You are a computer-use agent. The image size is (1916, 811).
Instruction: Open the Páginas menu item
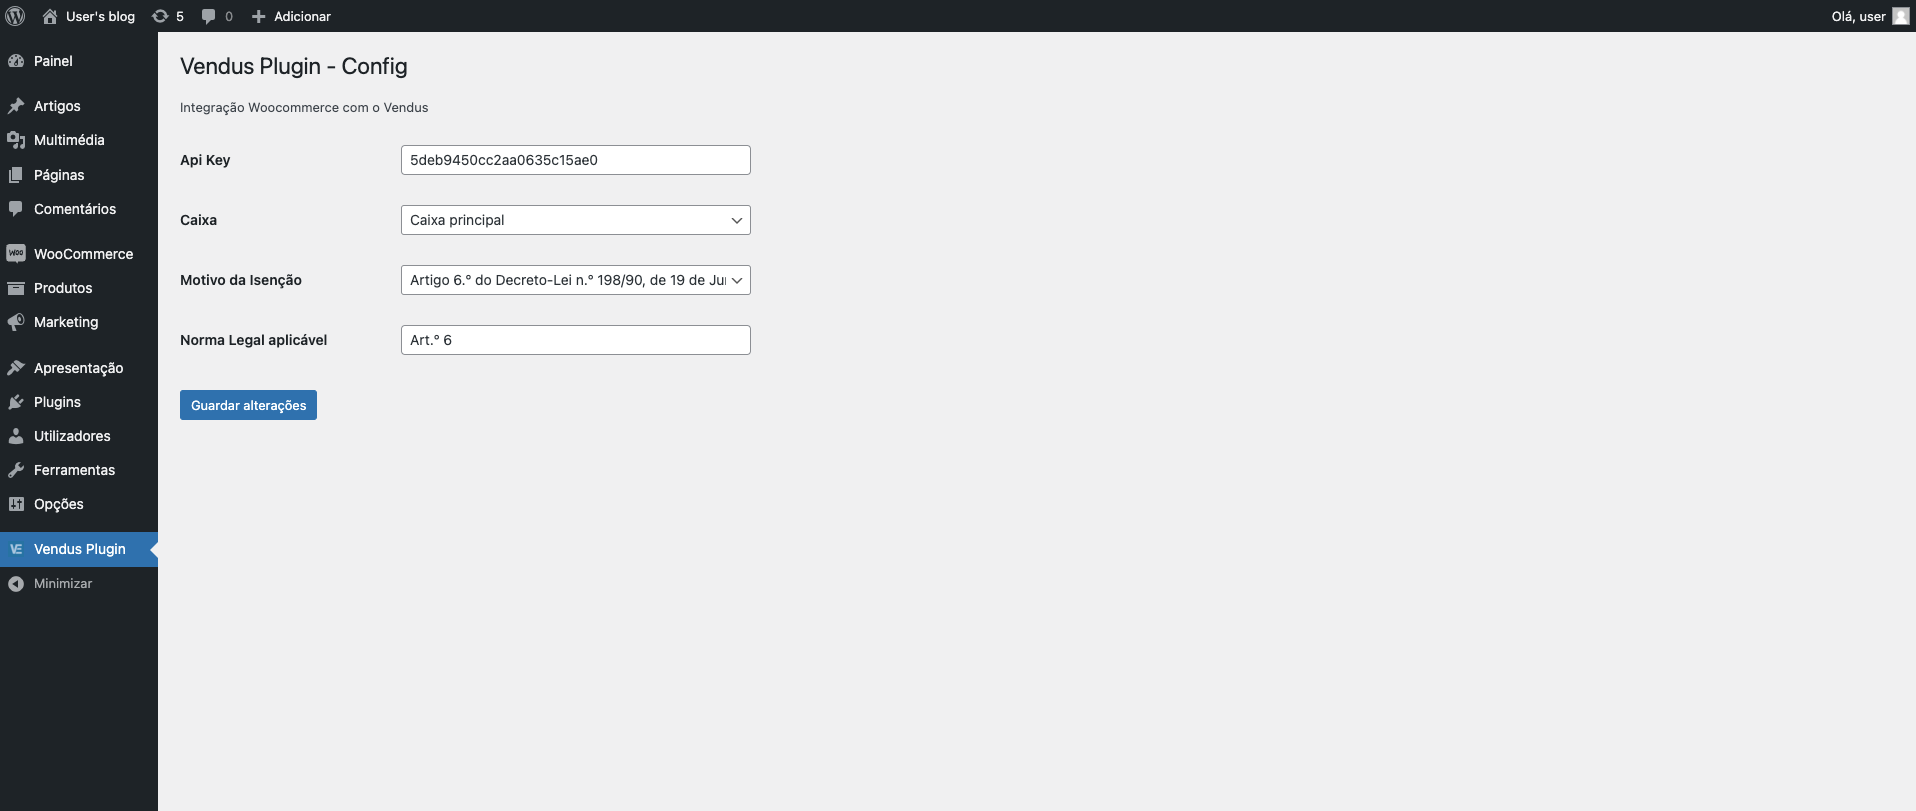point(79,175)
